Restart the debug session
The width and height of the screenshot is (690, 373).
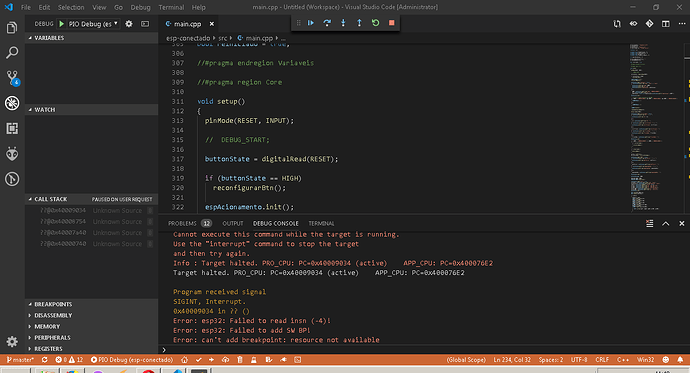click(375, 23)
